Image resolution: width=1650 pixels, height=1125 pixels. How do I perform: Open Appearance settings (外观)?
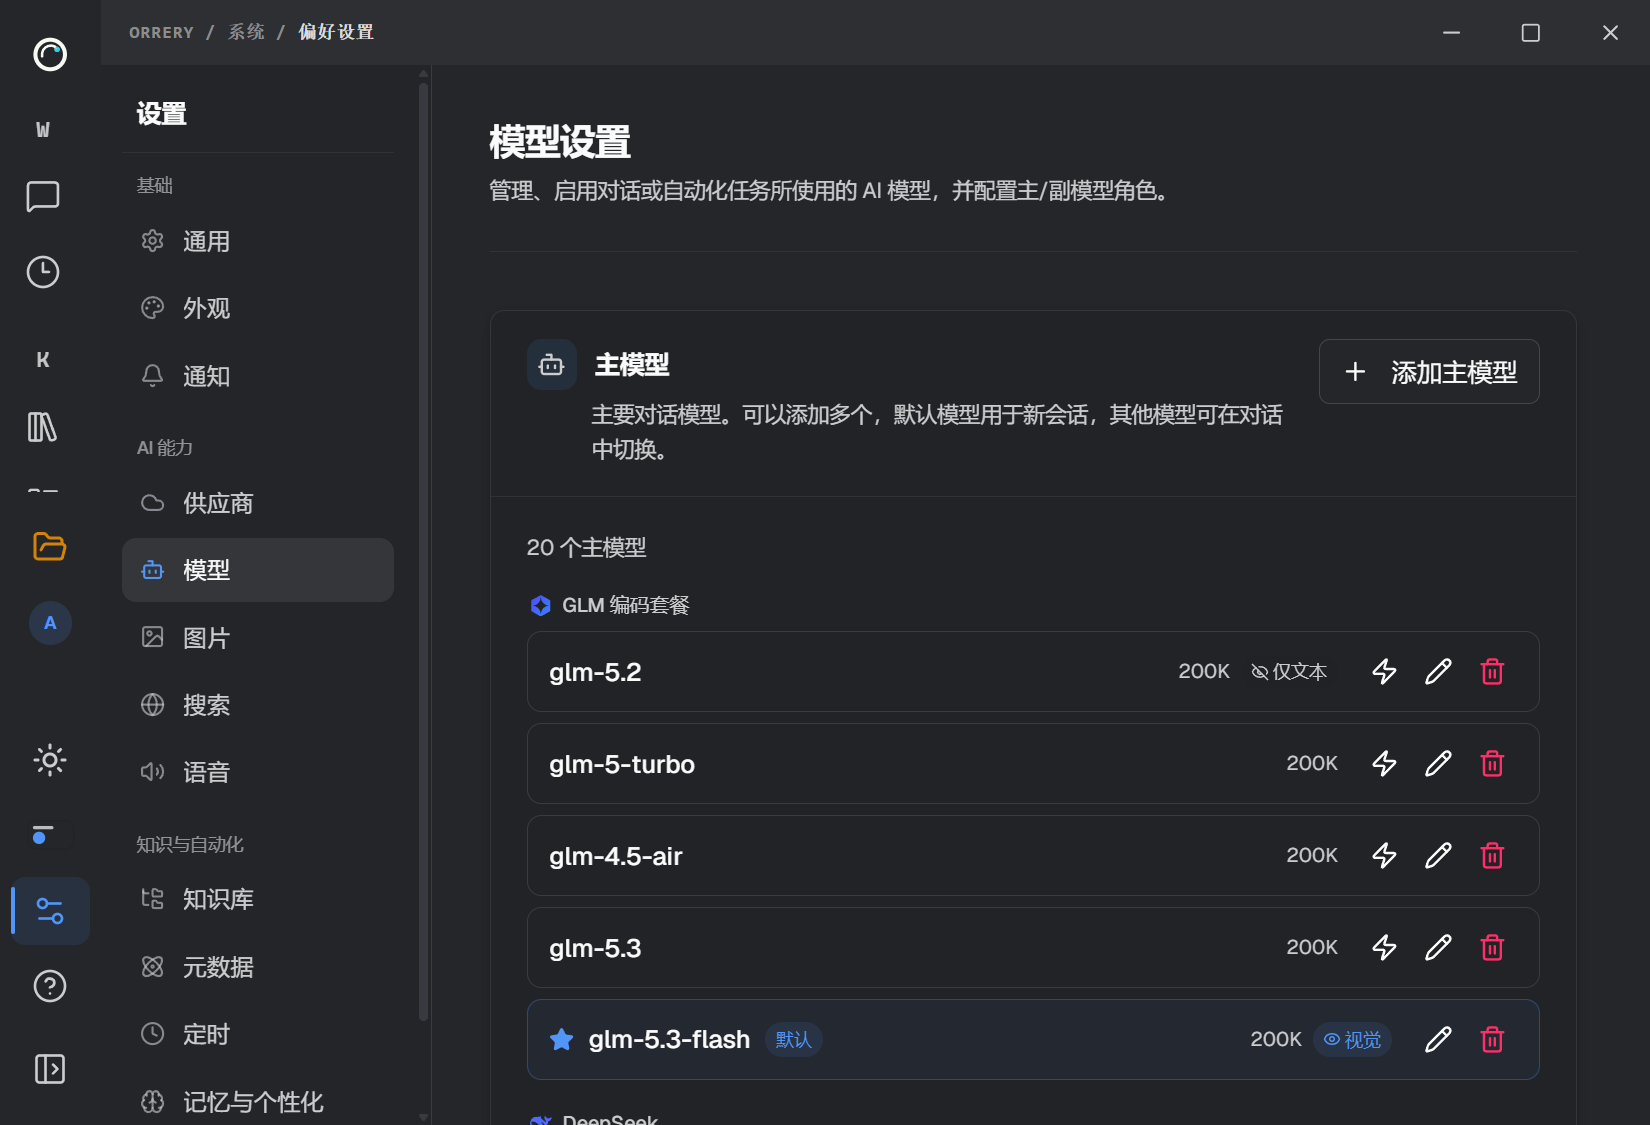click(x=258, y=308)
